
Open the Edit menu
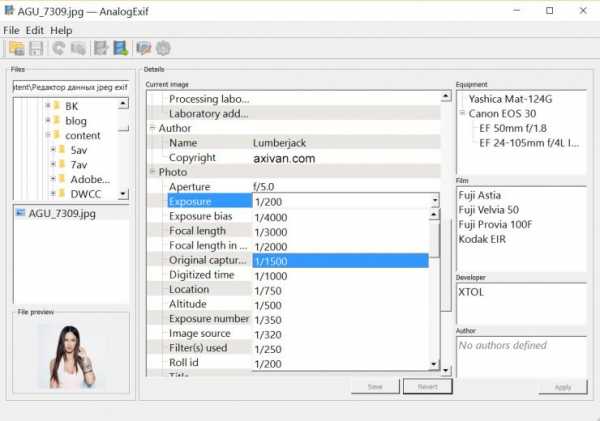click(35, 30)
